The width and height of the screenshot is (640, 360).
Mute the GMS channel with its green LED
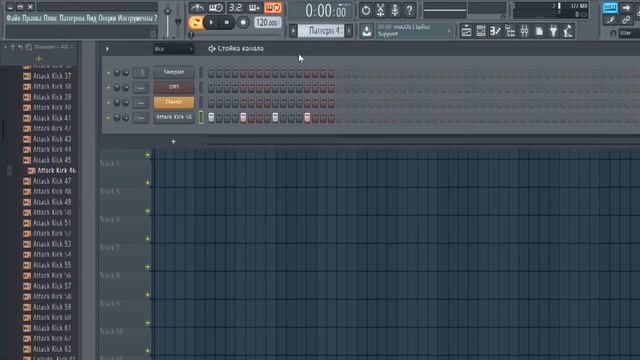[109, 88]
